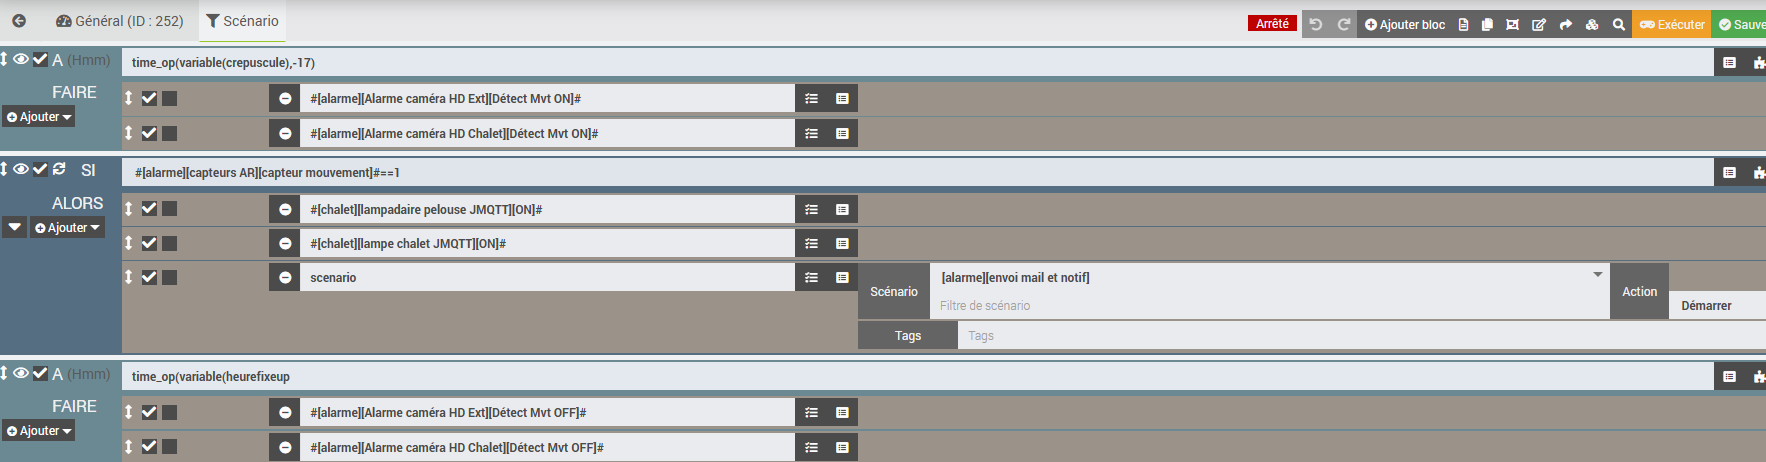Open the scenario search magnifier
This screenshot has width=1766, height=462.
[1618, 24]
